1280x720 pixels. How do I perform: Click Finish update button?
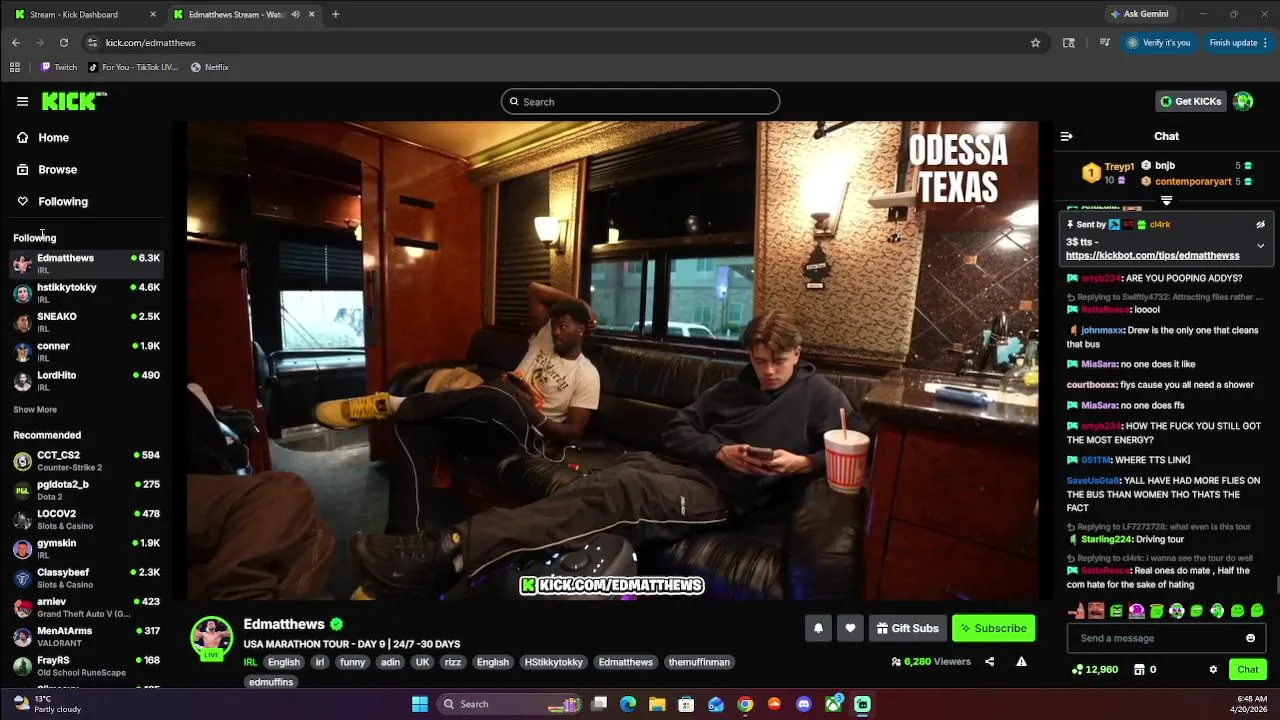click(1238, 43)
